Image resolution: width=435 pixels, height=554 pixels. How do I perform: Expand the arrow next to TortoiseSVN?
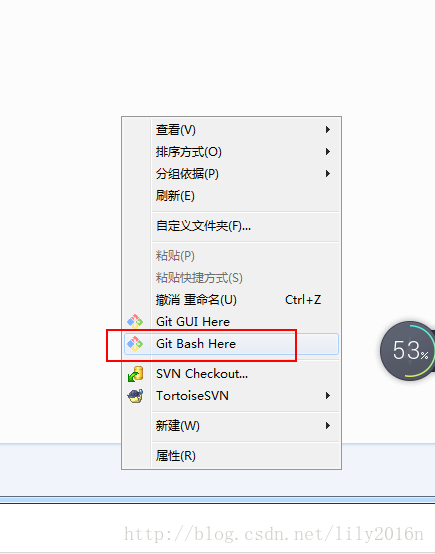328,395
